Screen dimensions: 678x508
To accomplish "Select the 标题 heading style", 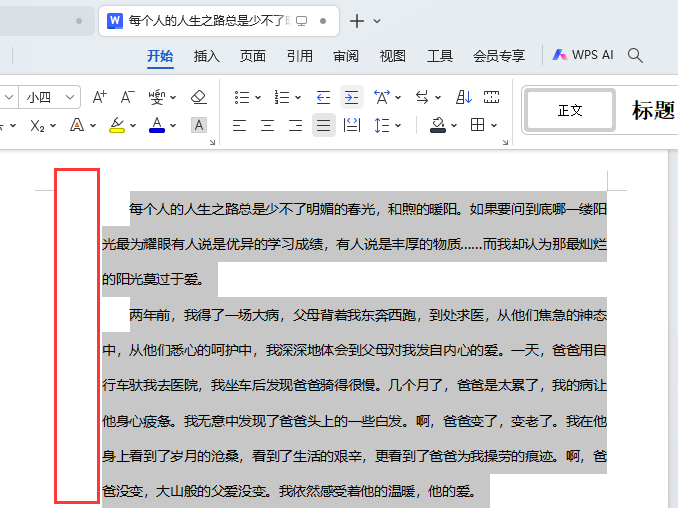I will pyautogui.click(x=653, y=111).
